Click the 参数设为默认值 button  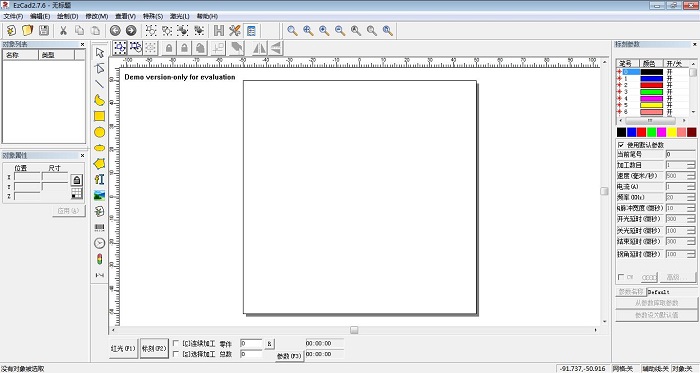[656, 315]
